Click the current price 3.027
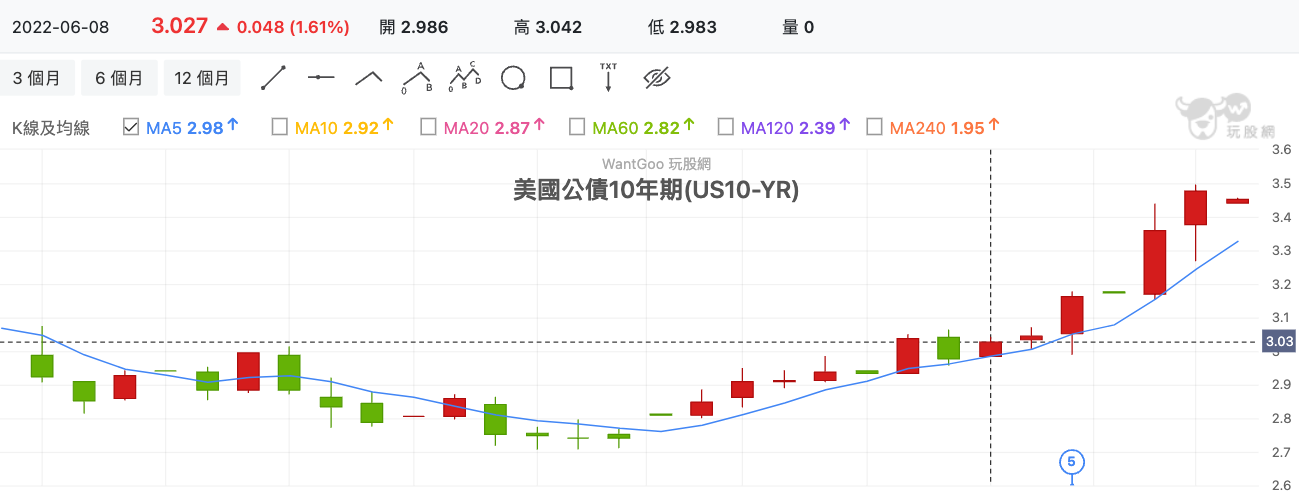This screenshot has height=493, width=1299. 179,27
